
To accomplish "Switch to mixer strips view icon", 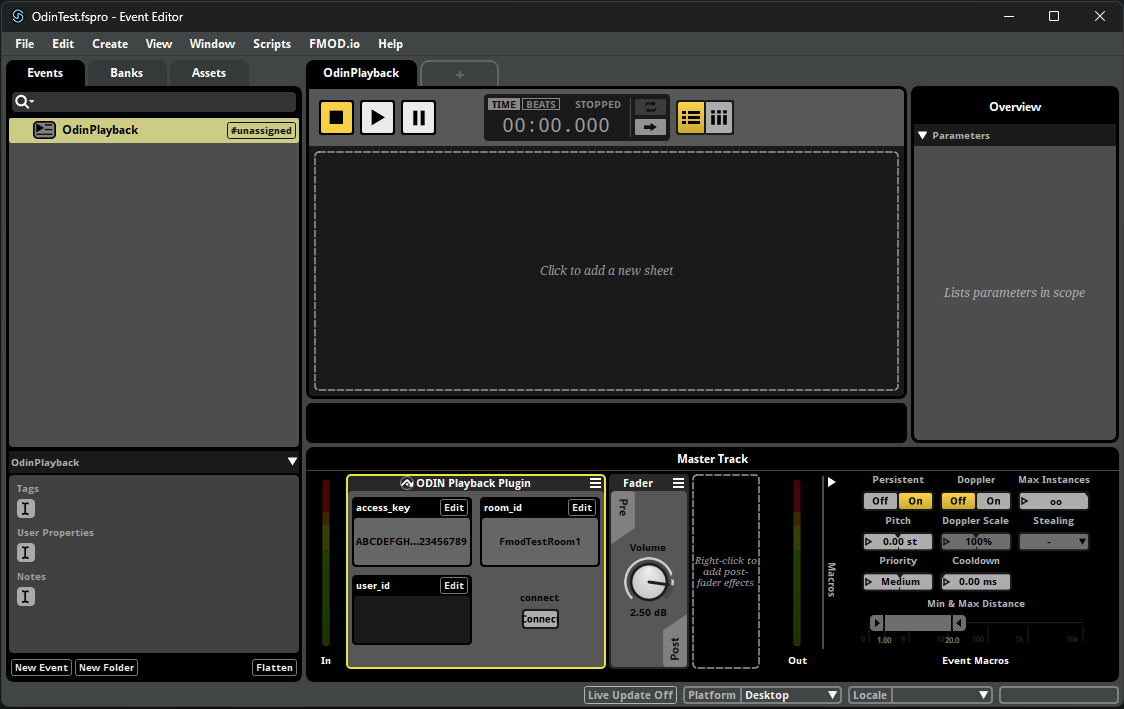I will click(719, 117).
